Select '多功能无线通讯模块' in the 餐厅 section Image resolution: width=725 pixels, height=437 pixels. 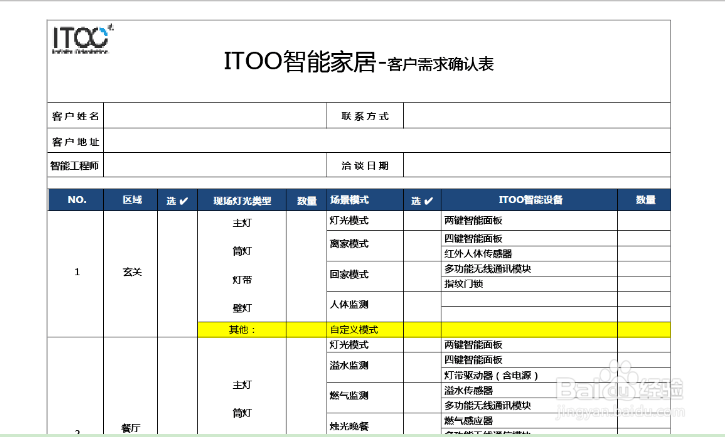(x=529, y=405)
